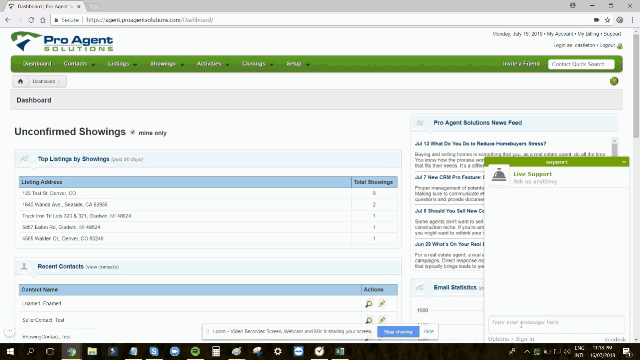Open File Explorer from taskbar
The image size is (640, 360).
click(x=92, y=351)
